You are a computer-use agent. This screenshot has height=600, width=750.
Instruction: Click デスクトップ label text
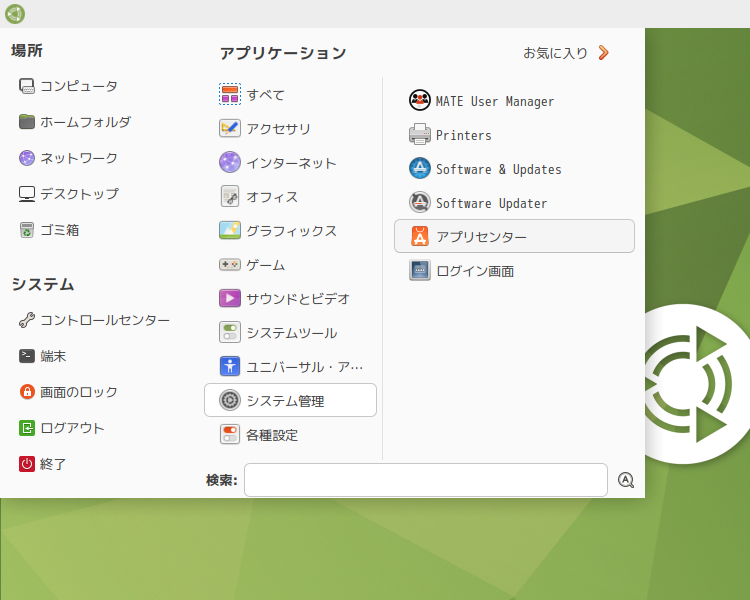tap(79, 194)
